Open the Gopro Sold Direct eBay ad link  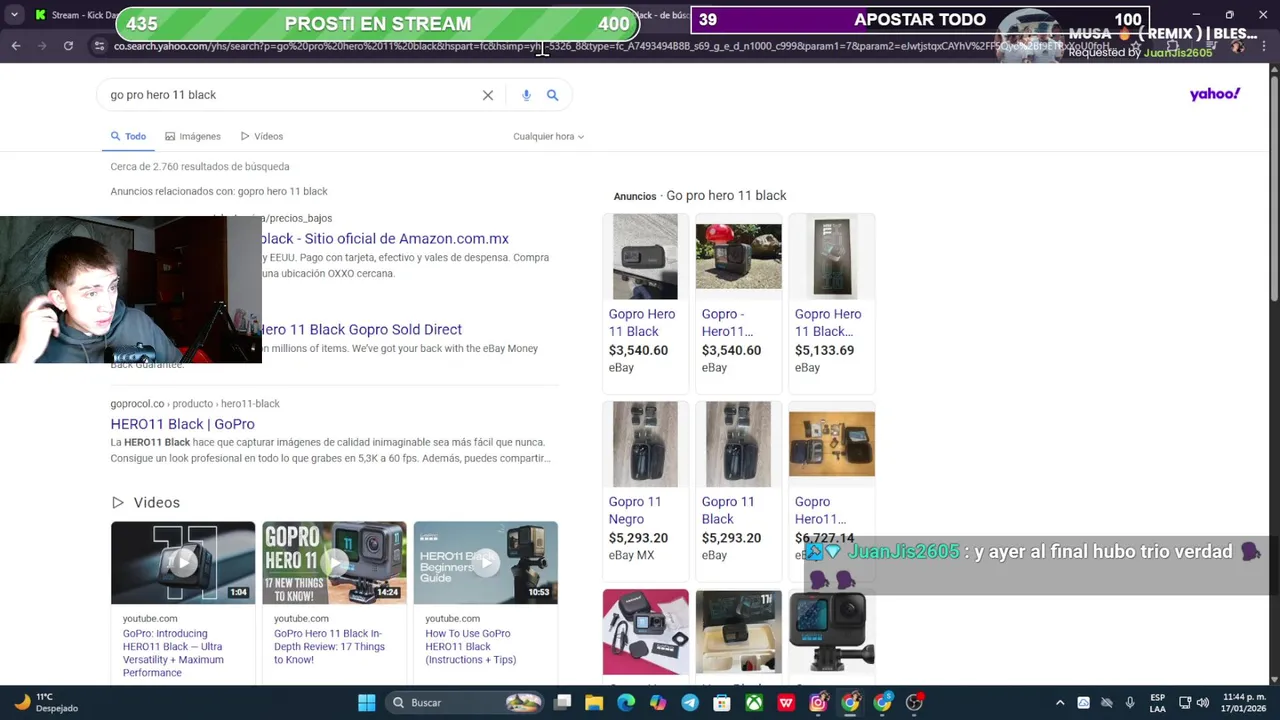coord(362,330)
